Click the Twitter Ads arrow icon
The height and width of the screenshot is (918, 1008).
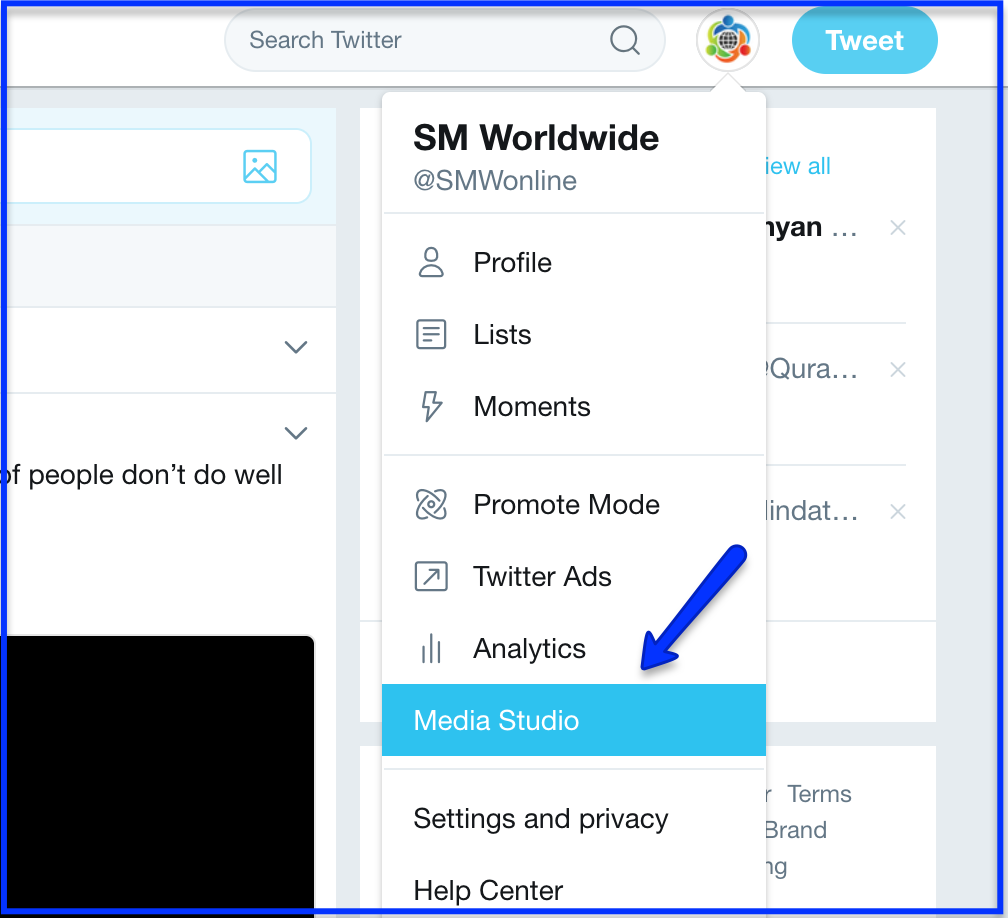[x=431, y=576]
